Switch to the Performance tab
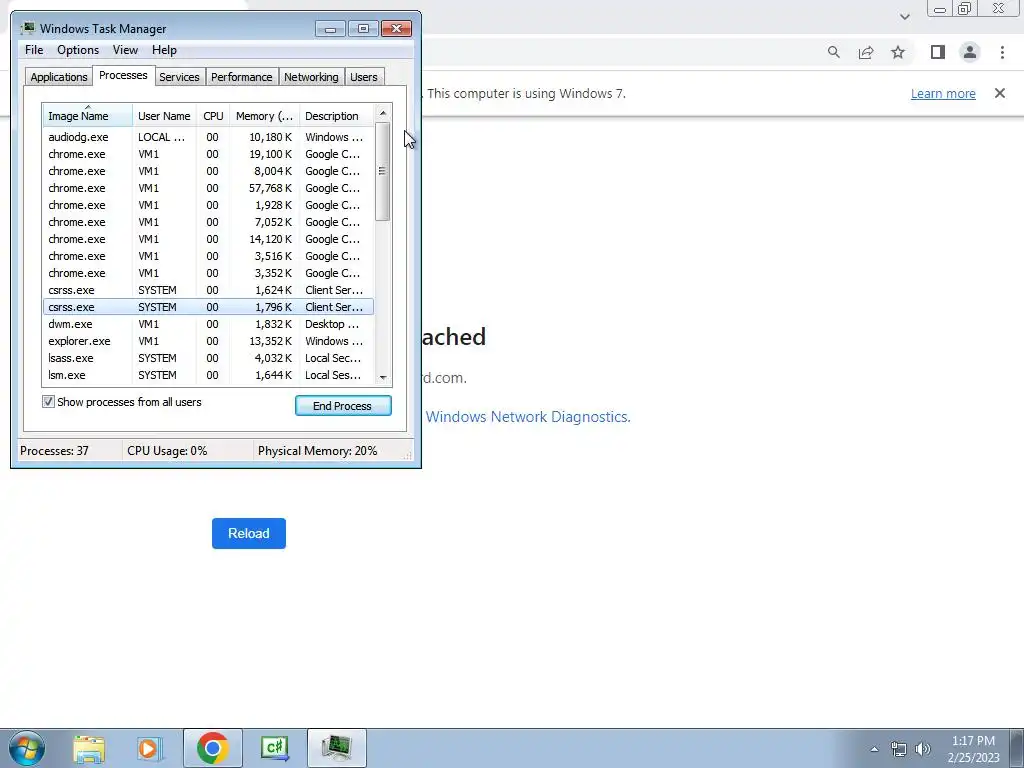Viewport: 1024px width, 768px height. (242, 77)
